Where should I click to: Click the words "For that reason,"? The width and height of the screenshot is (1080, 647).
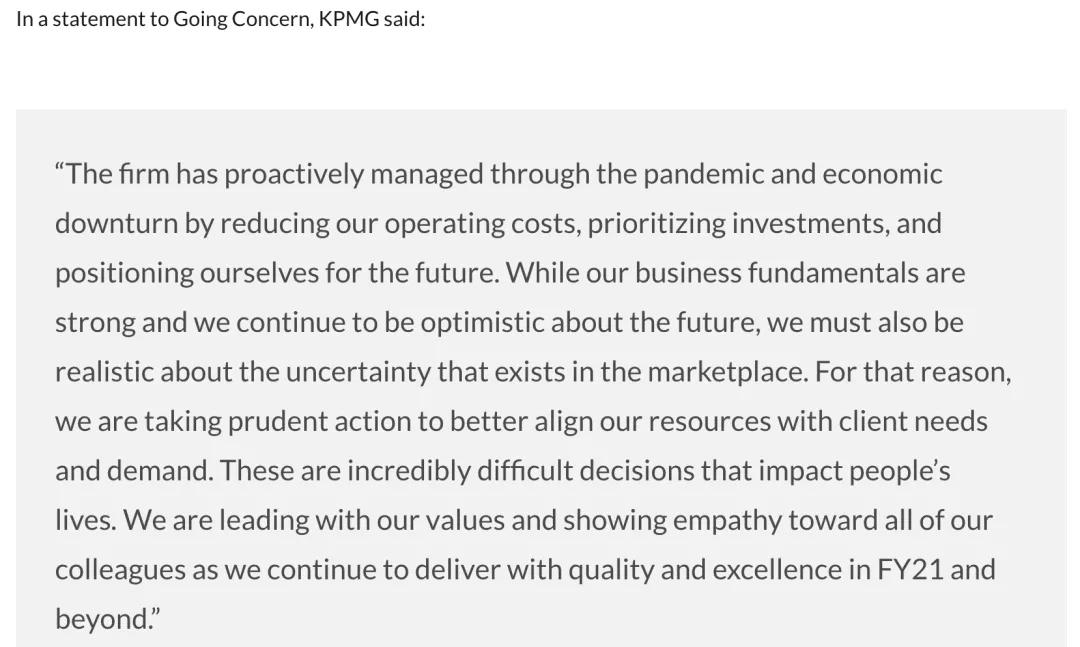point(913,373)
